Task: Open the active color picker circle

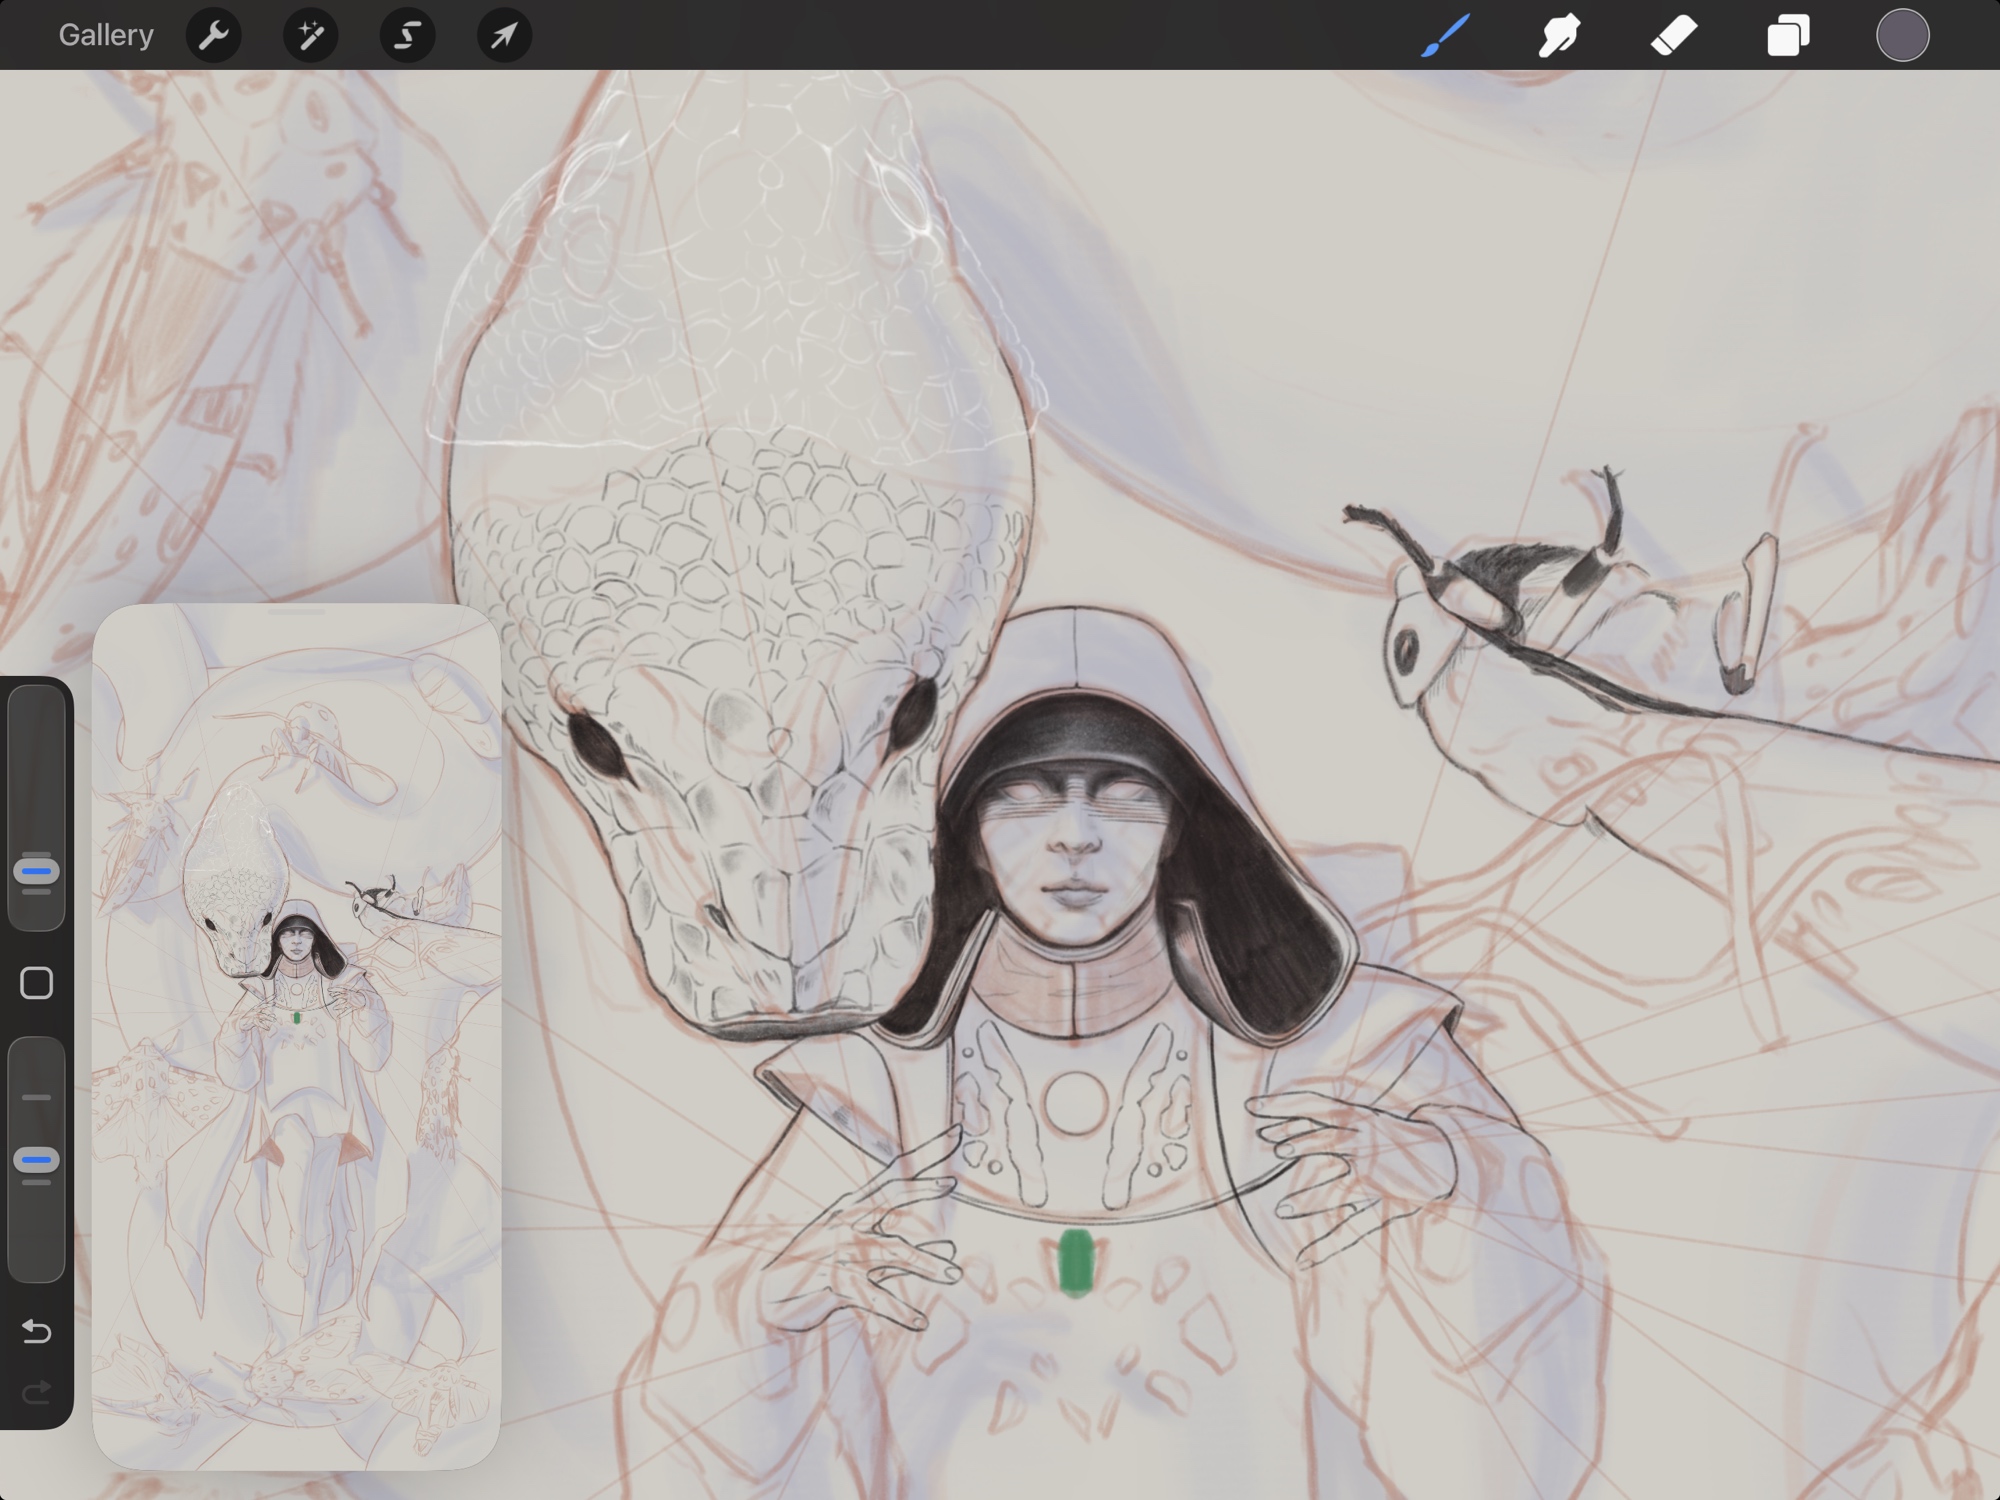Action: pyautogui.click(x=1902, y=36)
